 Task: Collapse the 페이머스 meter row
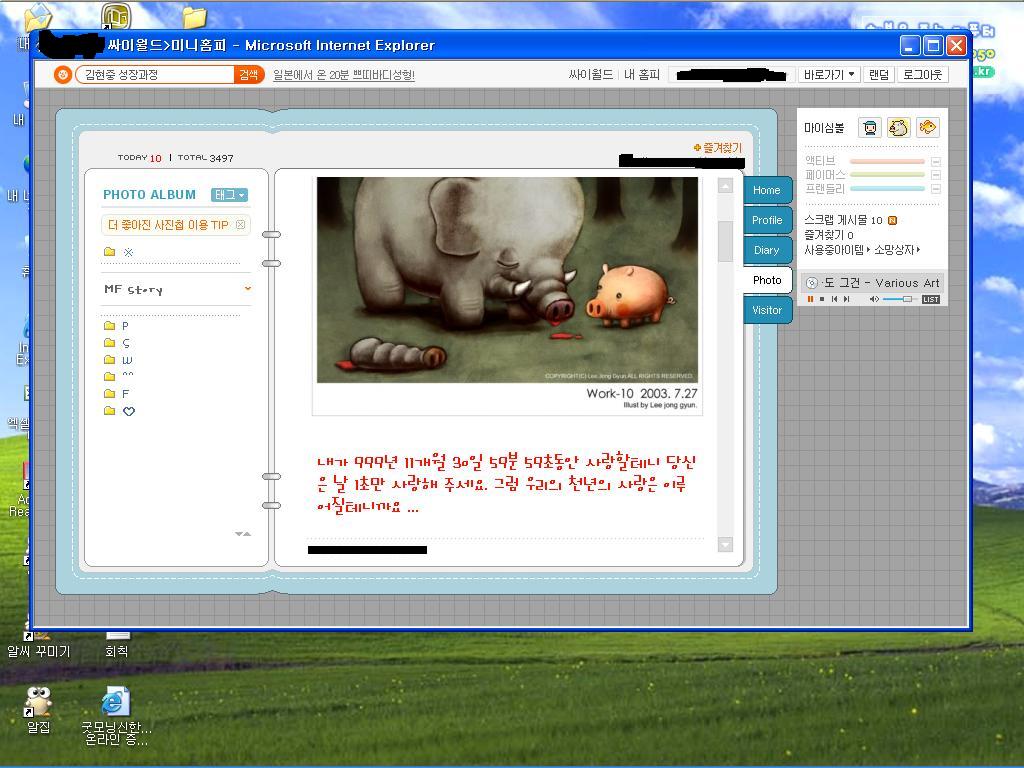936,175
